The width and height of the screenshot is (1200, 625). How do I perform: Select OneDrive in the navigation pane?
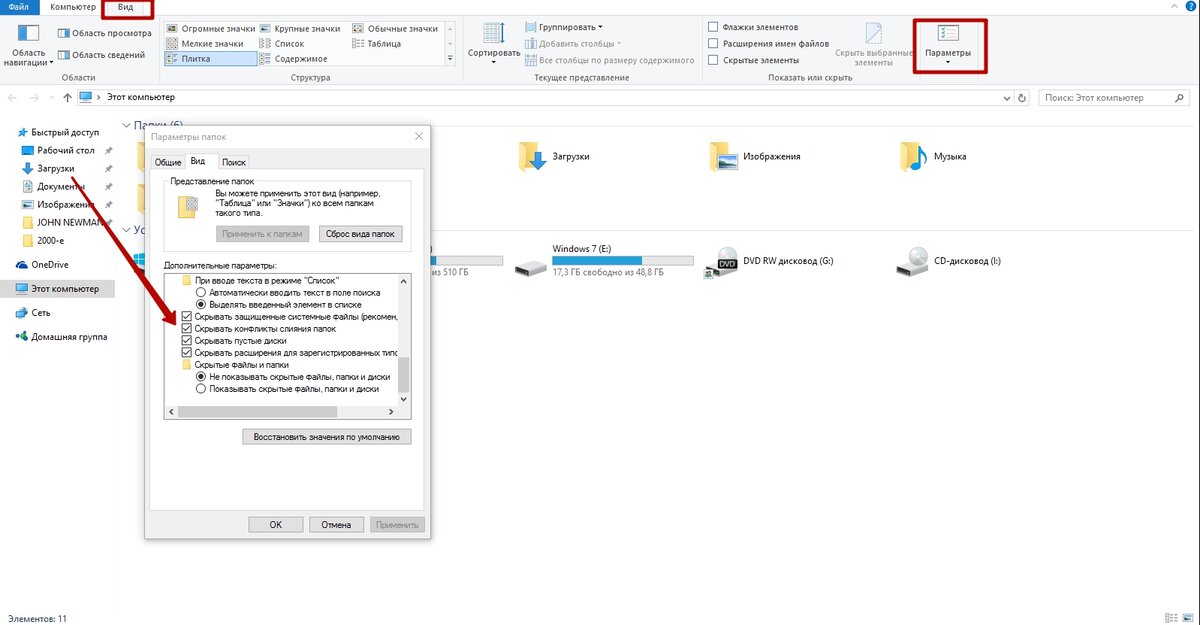click(x=42, y=265)
